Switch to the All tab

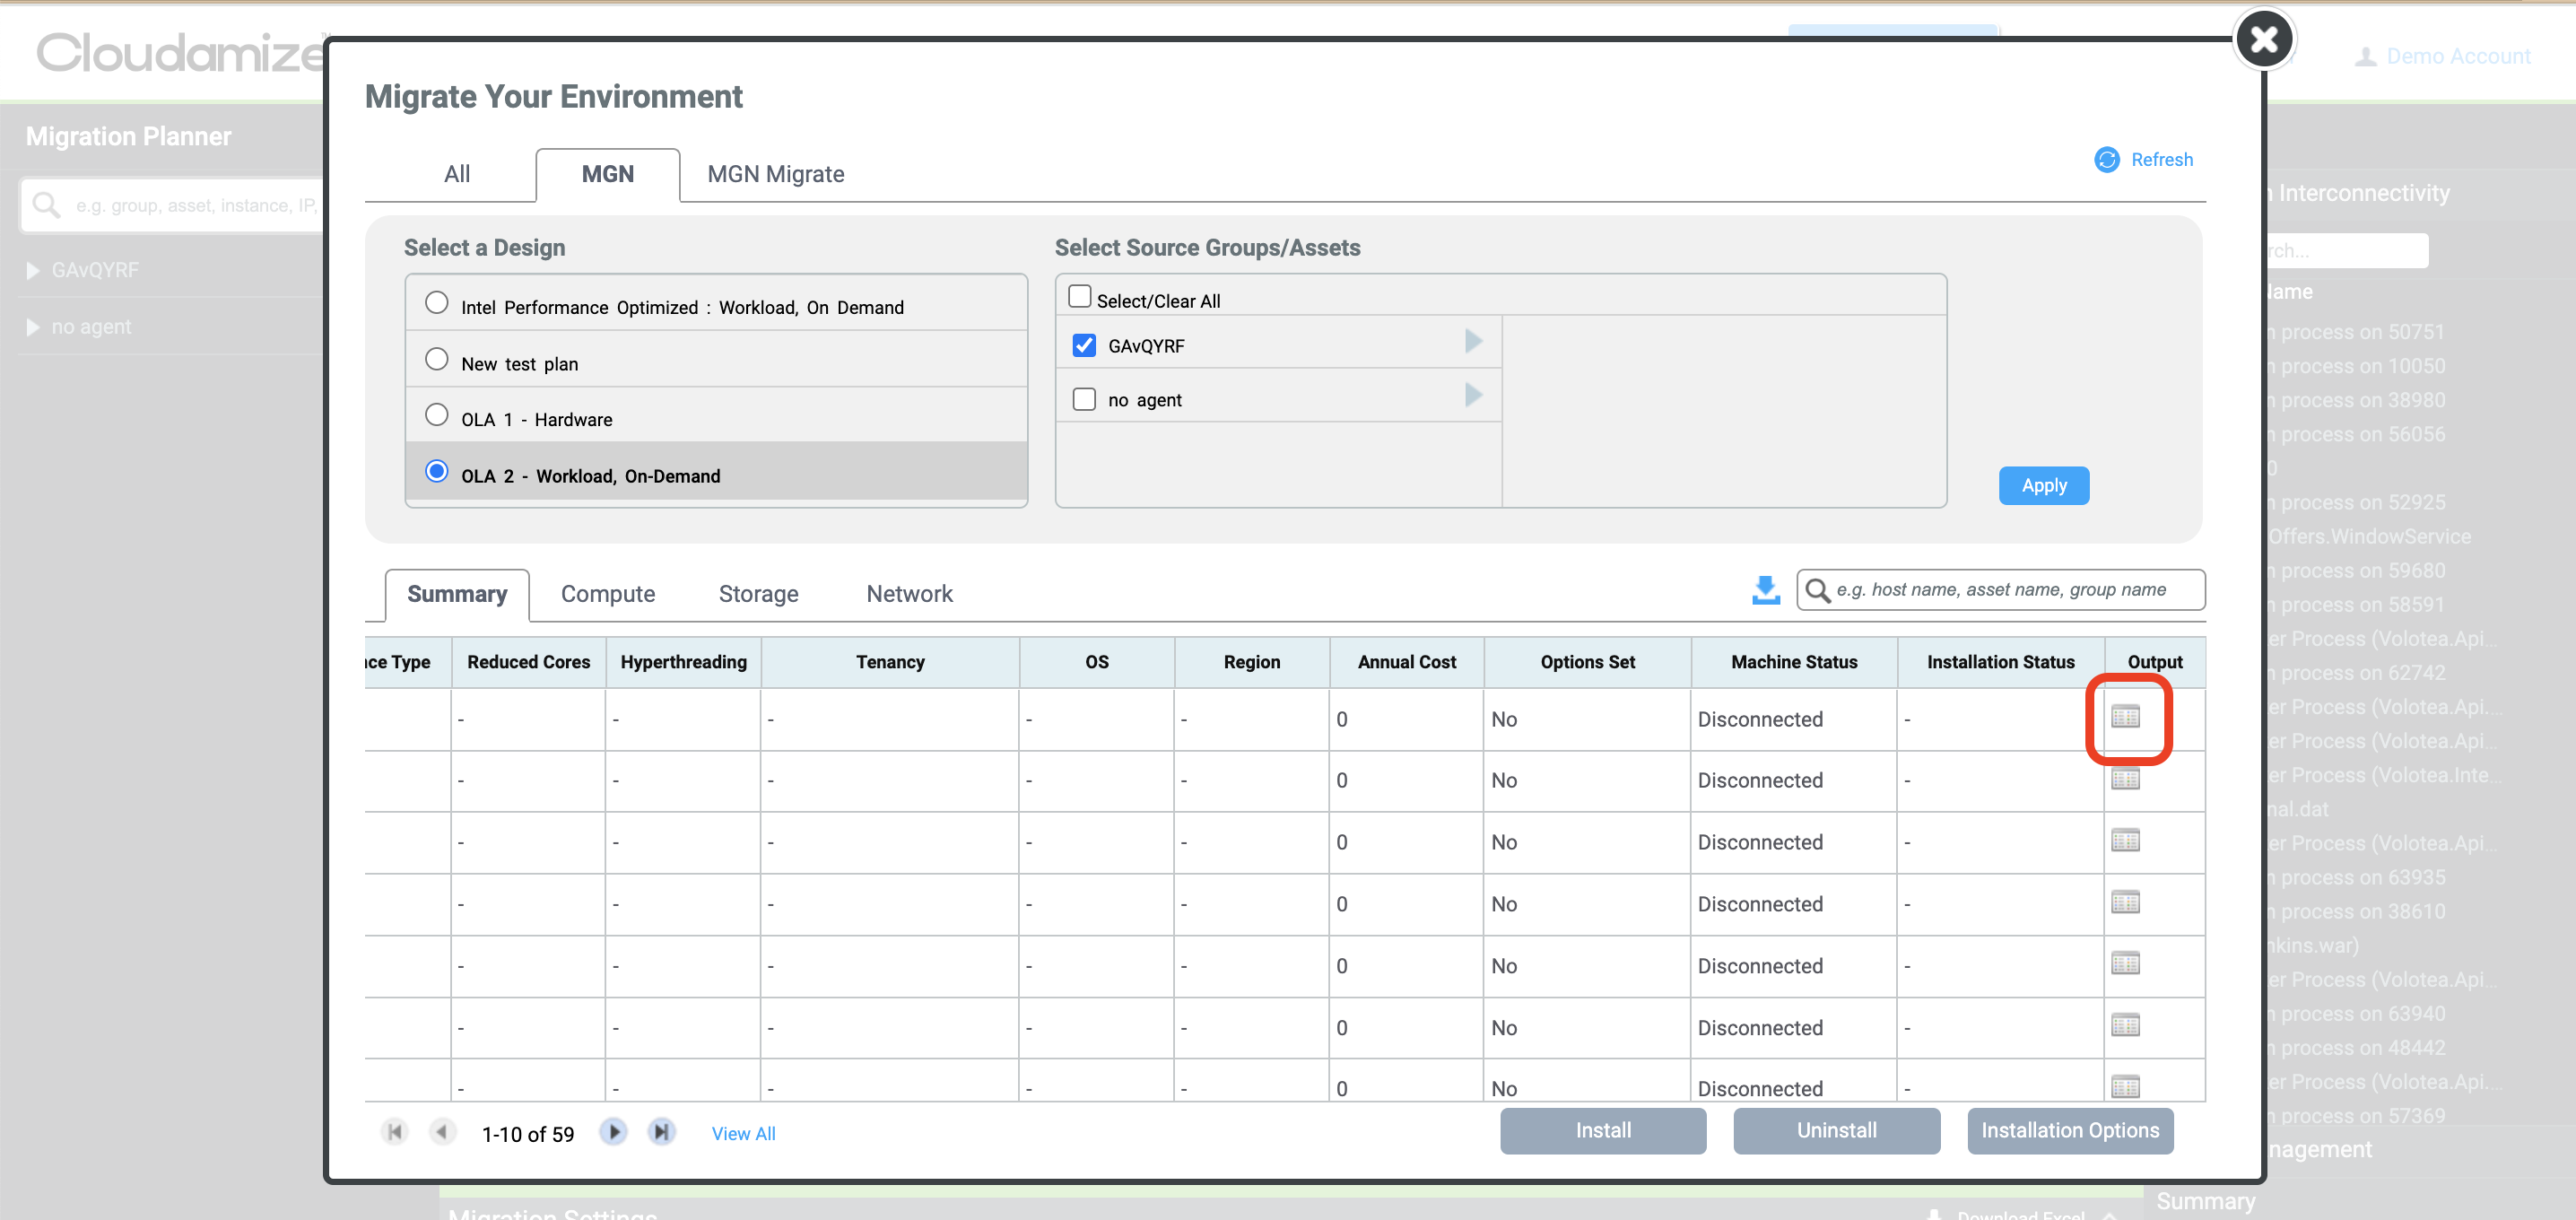coord(457,174)
